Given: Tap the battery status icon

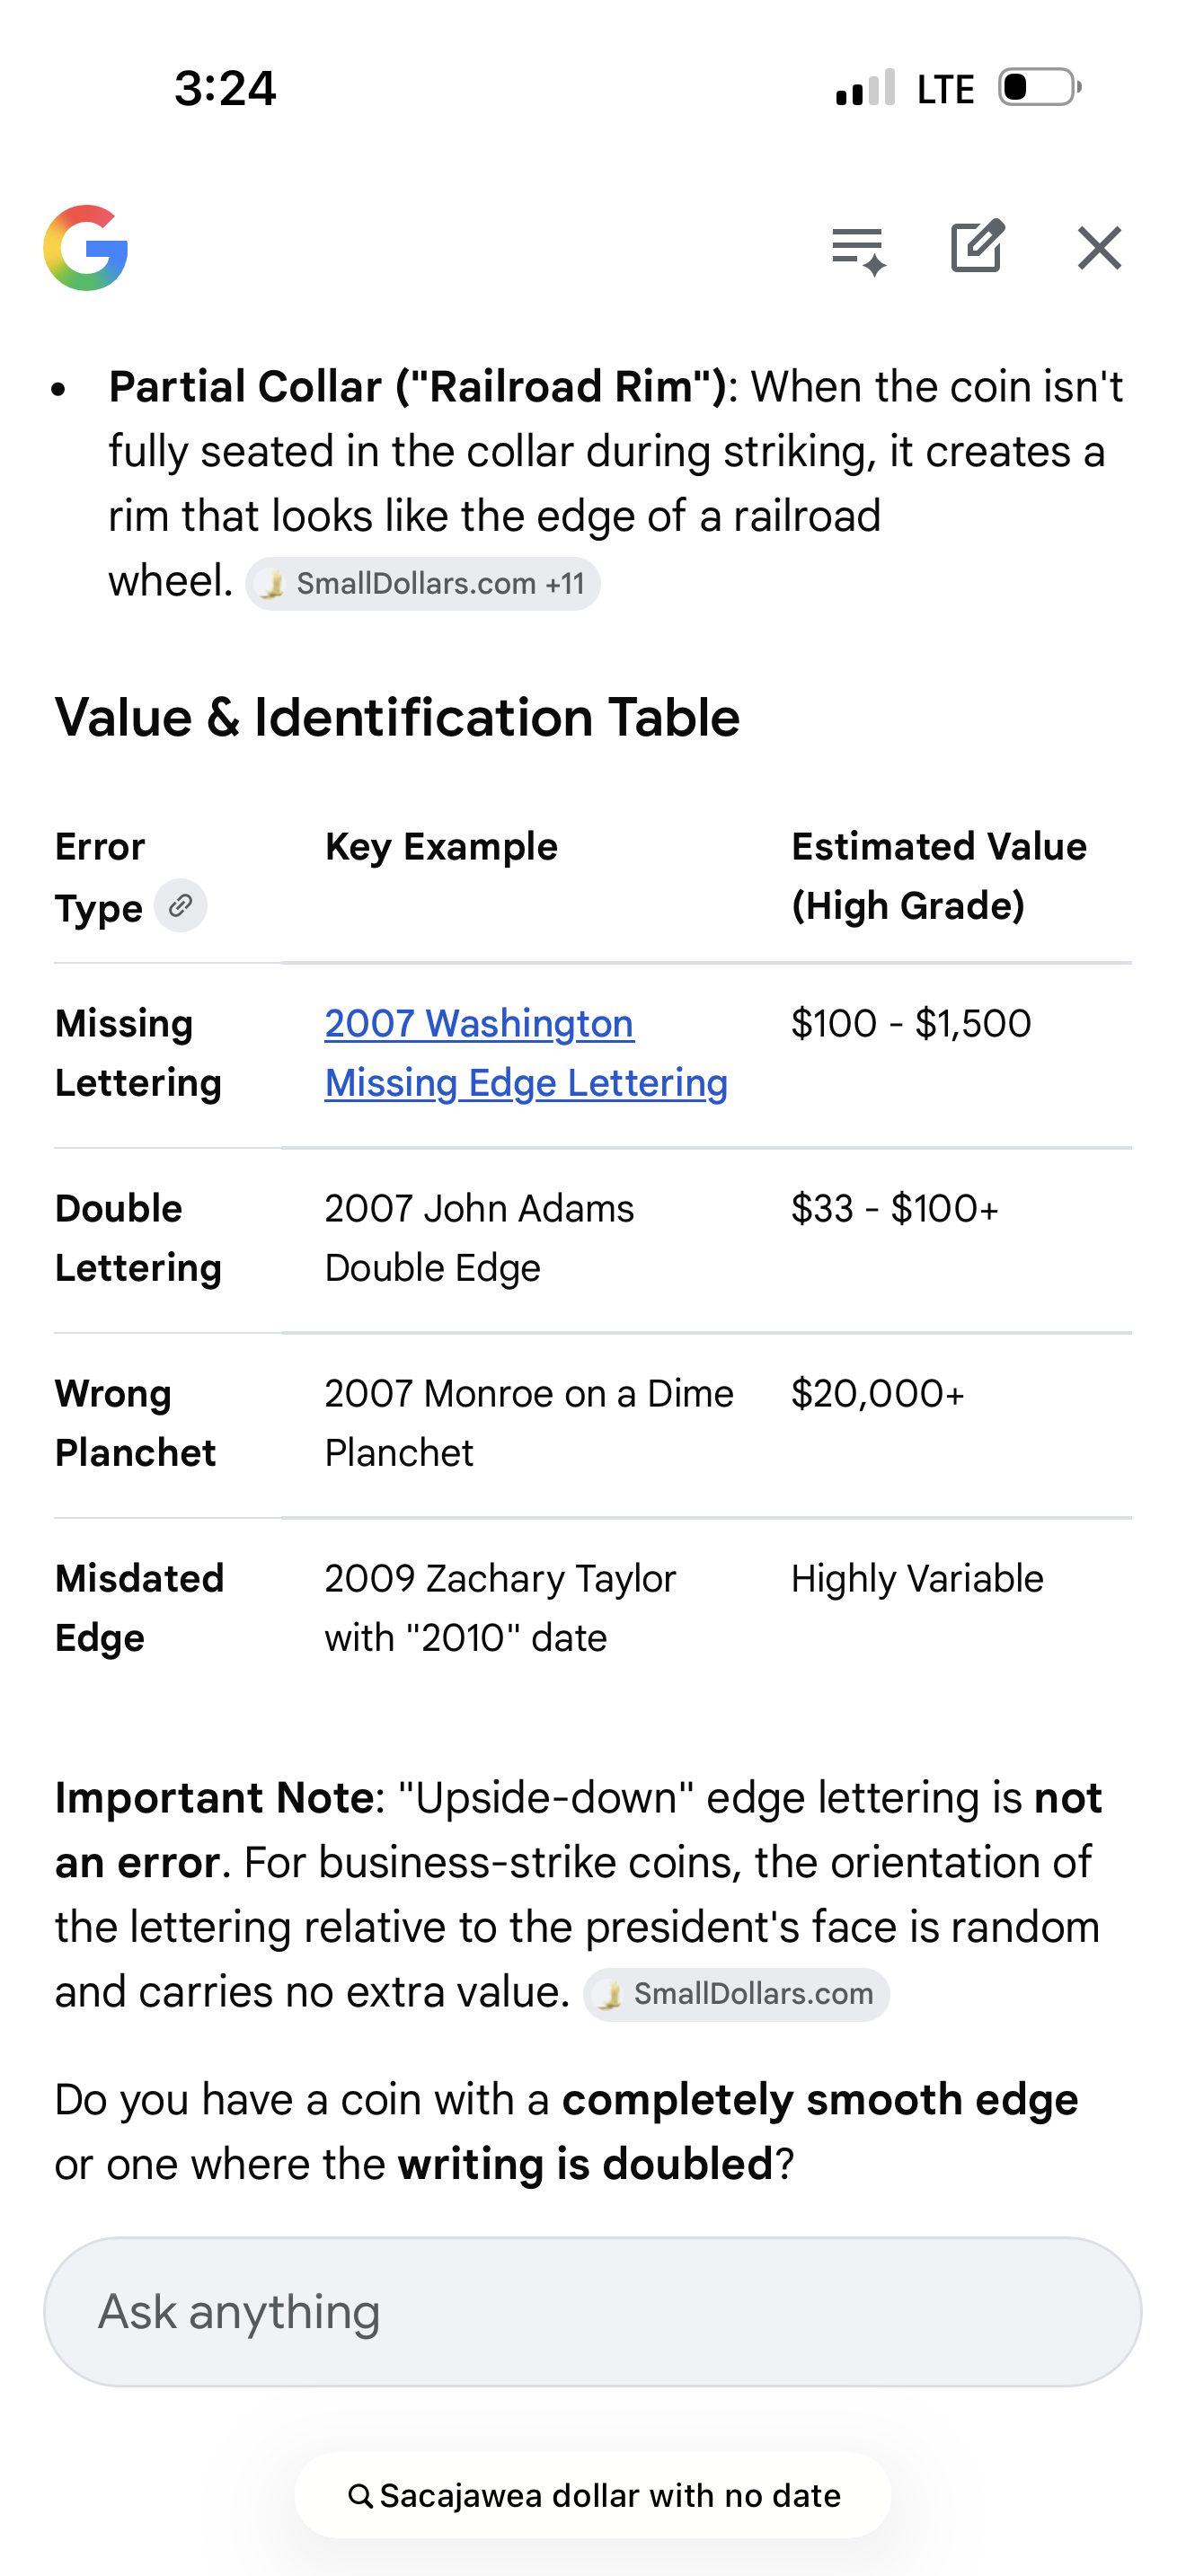Looking at the screenshot, I should coord(1038,88).
